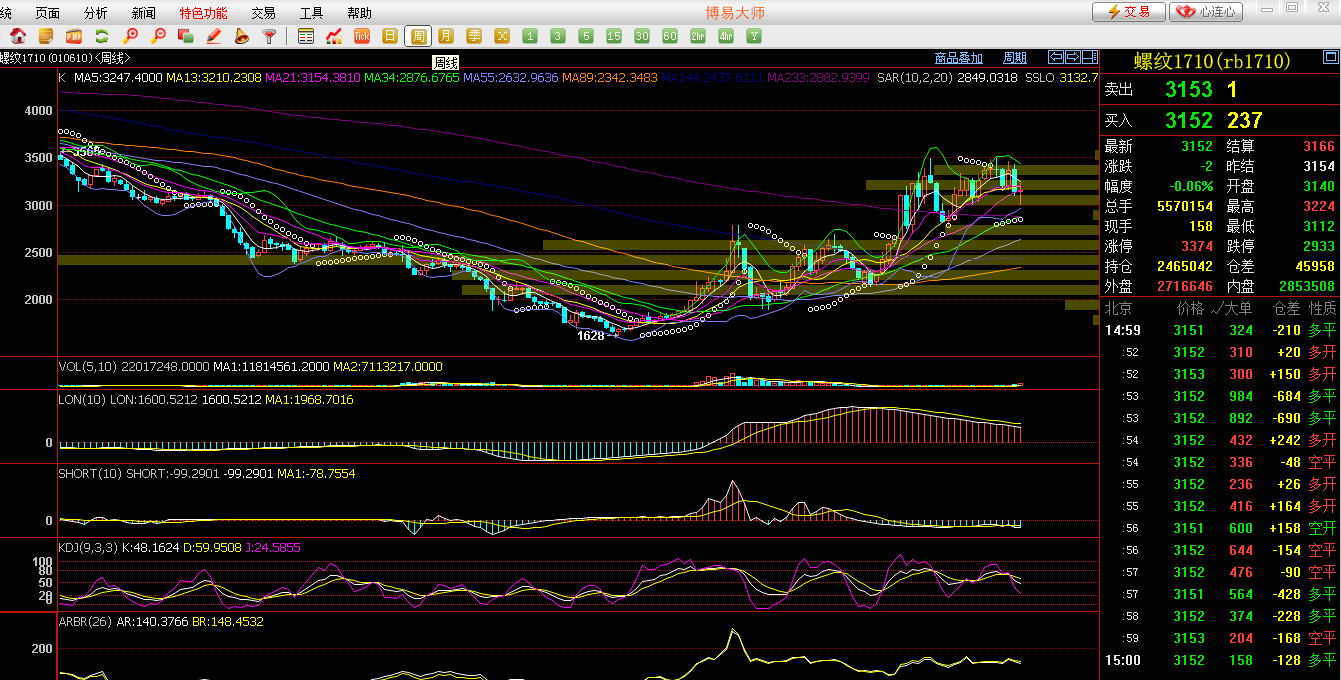Click the 螺纹1710(rb1710) panel title

point(1212,62)
